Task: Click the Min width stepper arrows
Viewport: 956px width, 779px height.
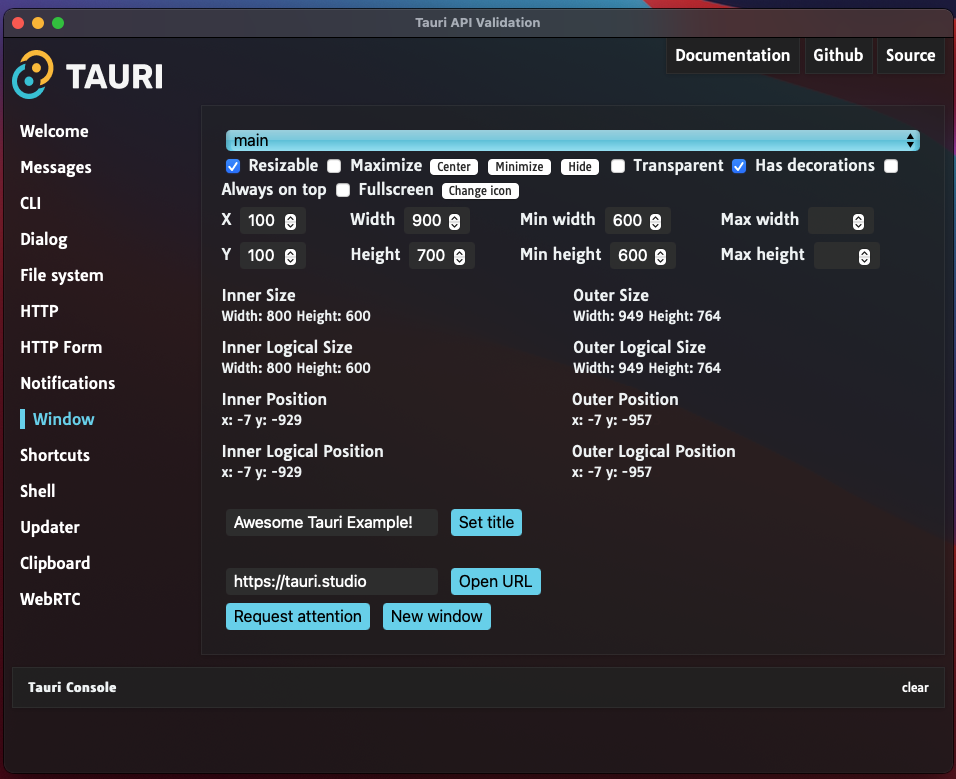Action: [x=655, y=221]
